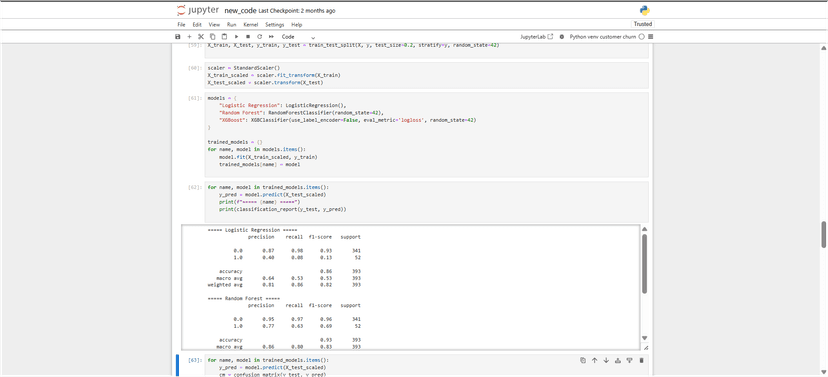This screenshot has width=828, height=377.
Task: Click inside the classification_report code cell
Action: 426,202
